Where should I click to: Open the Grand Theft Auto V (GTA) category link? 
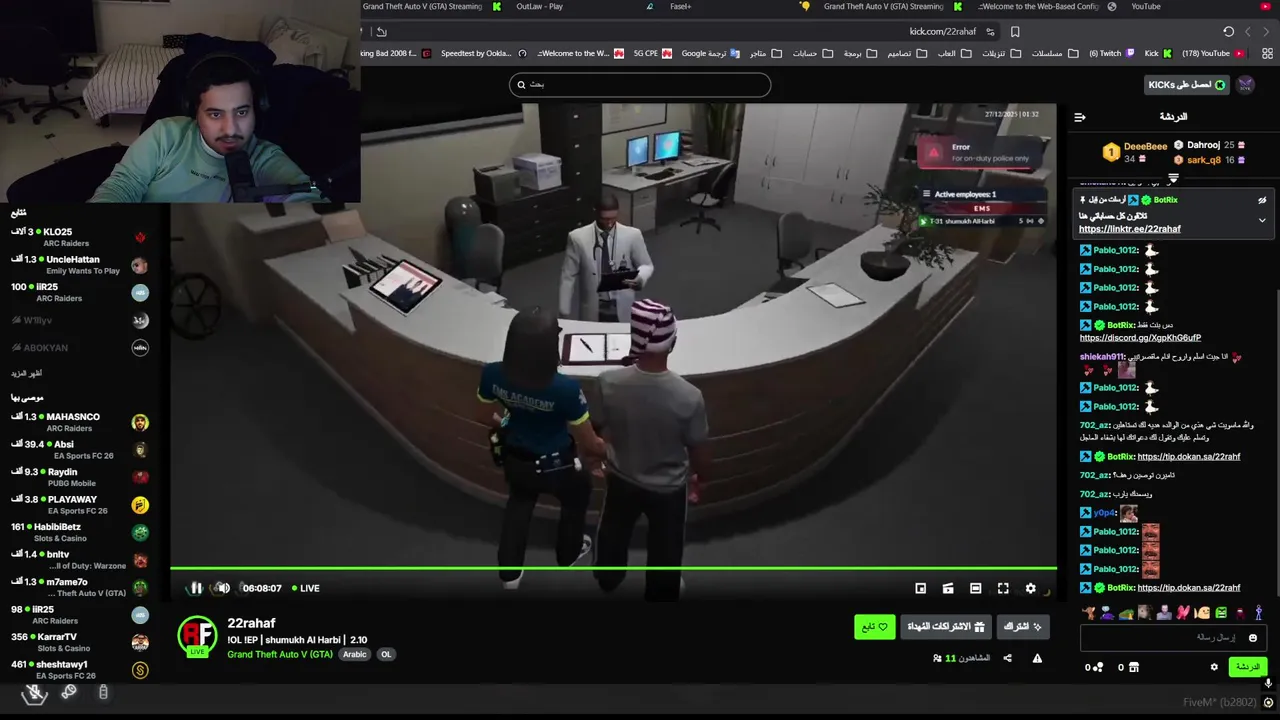[x=280, y=654]
